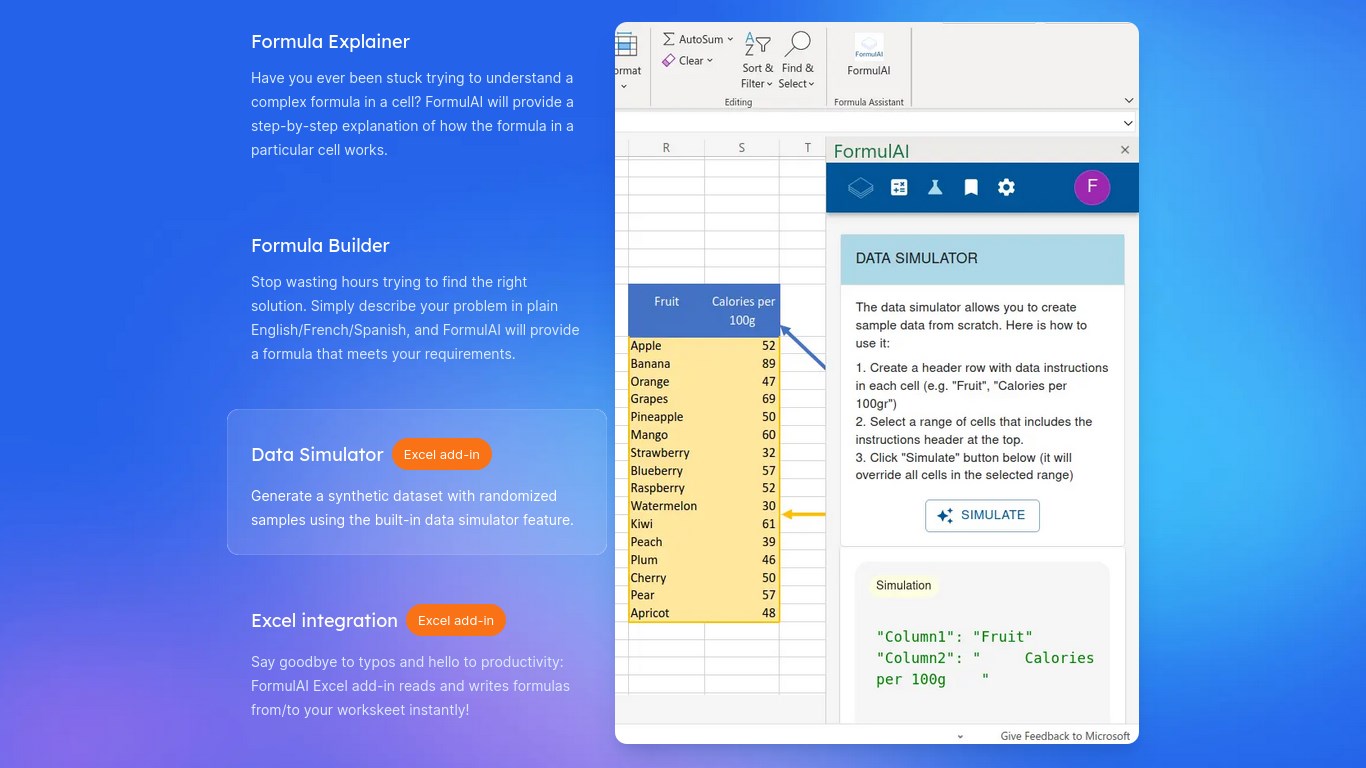Image resolution: width=1366 pixels, height=768 pixels.
Task: Select the Pear cell
Action: [x=666, y=595]
